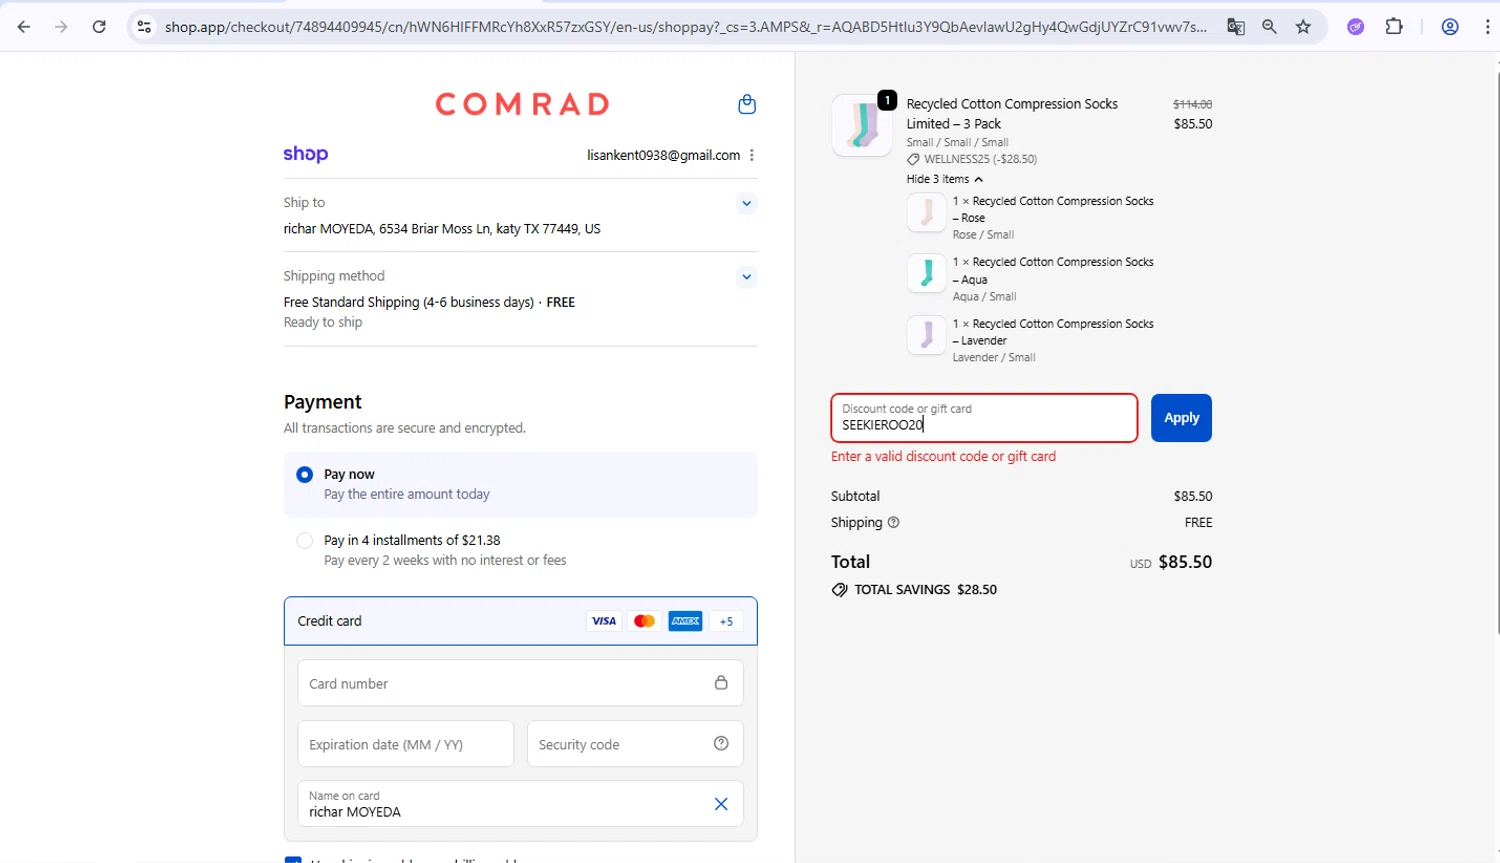The image size is (1500, 863).
Task: Click the strikethrough $114.00 price
Action: 1192,104
